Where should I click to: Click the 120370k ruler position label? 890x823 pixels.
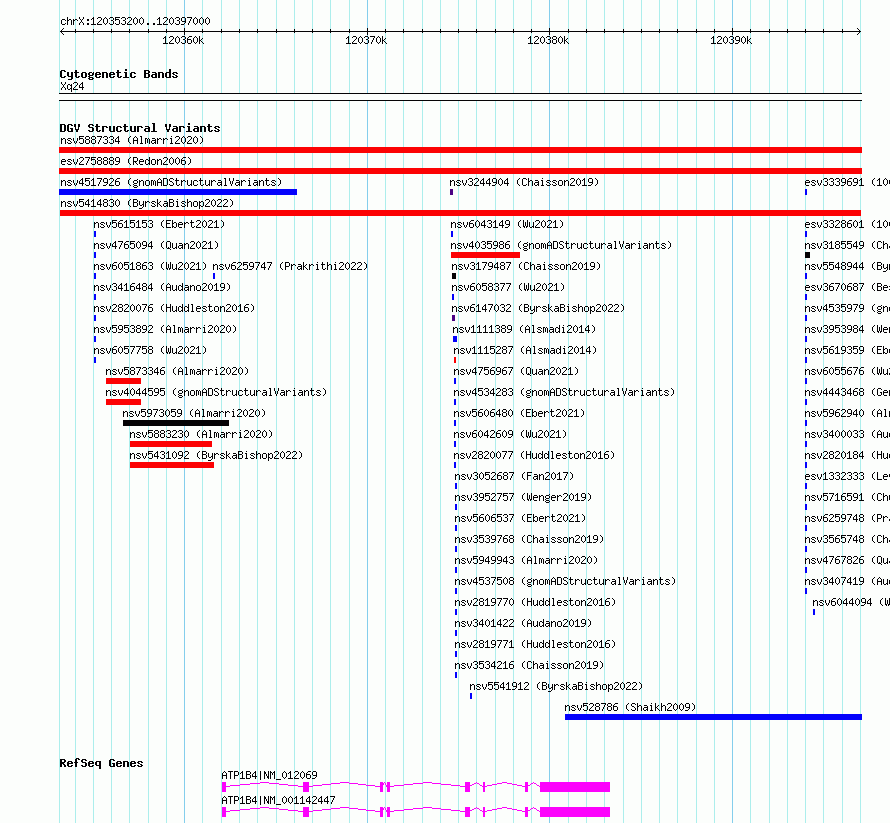[x=366, y=40]
